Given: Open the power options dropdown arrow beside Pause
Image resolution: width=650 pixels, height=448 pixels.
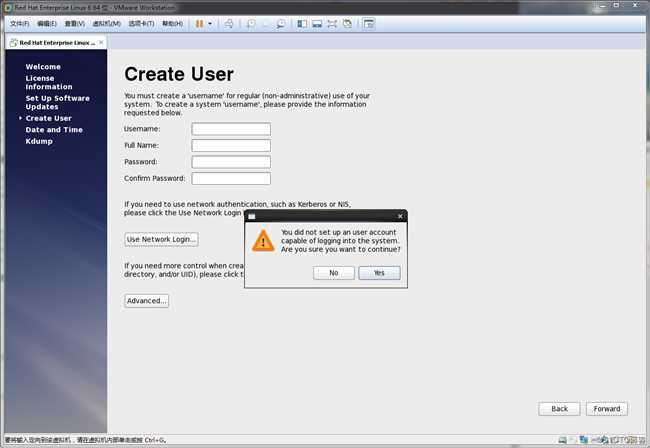Looking at the screenshot, I should 210,24.
